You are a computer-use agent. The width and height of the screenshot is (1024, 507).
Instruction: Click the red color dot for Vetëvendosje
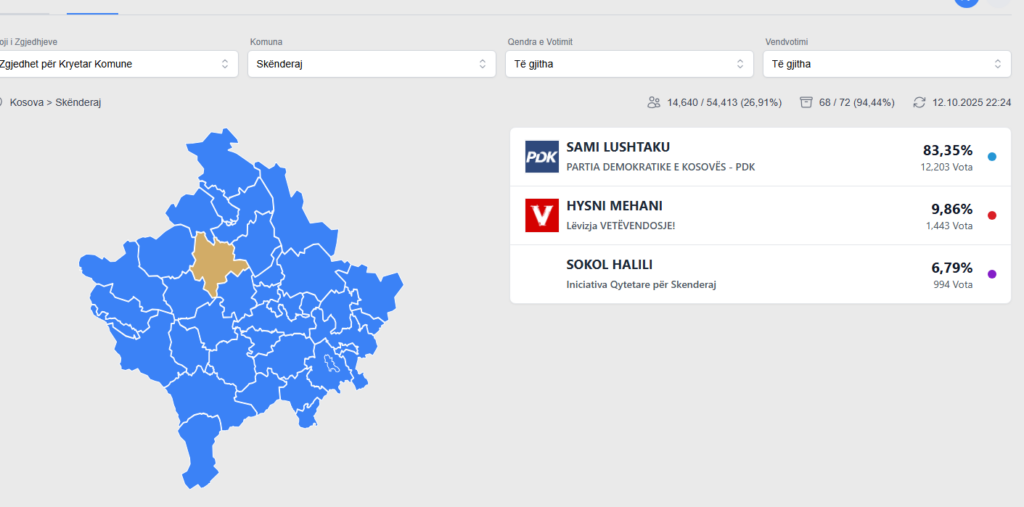(x=991, y=215)
